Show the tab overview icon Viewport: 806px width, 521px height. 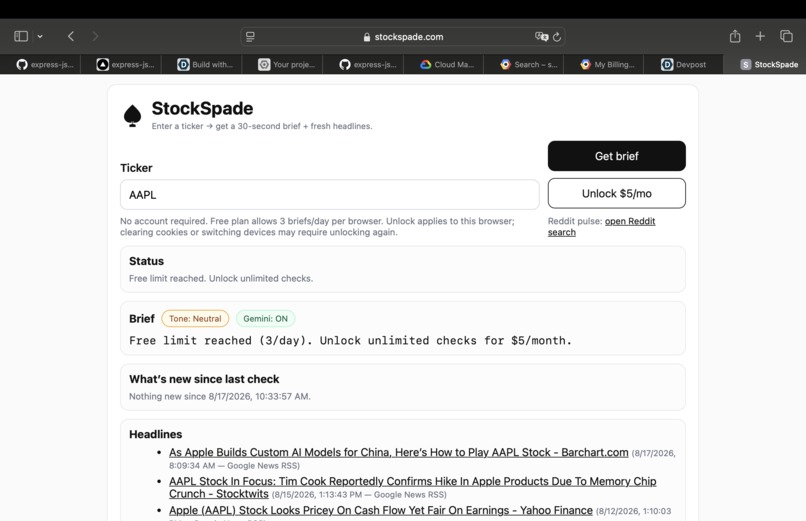[x=786, y=36]
